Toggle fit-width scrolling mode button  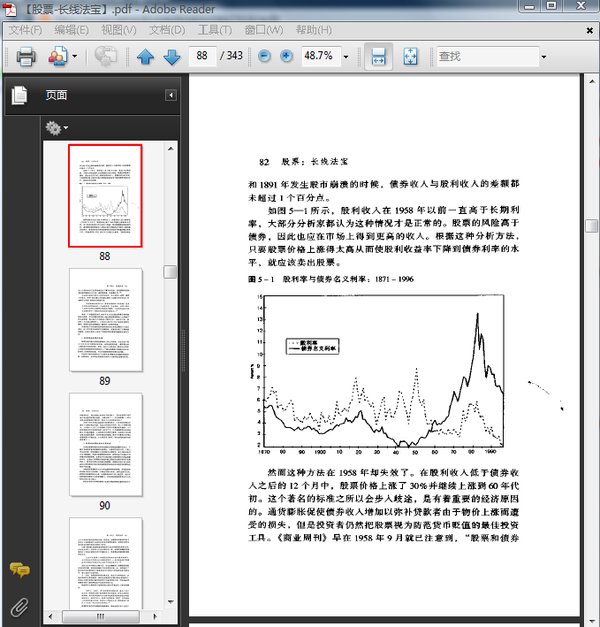pos(378,56)
